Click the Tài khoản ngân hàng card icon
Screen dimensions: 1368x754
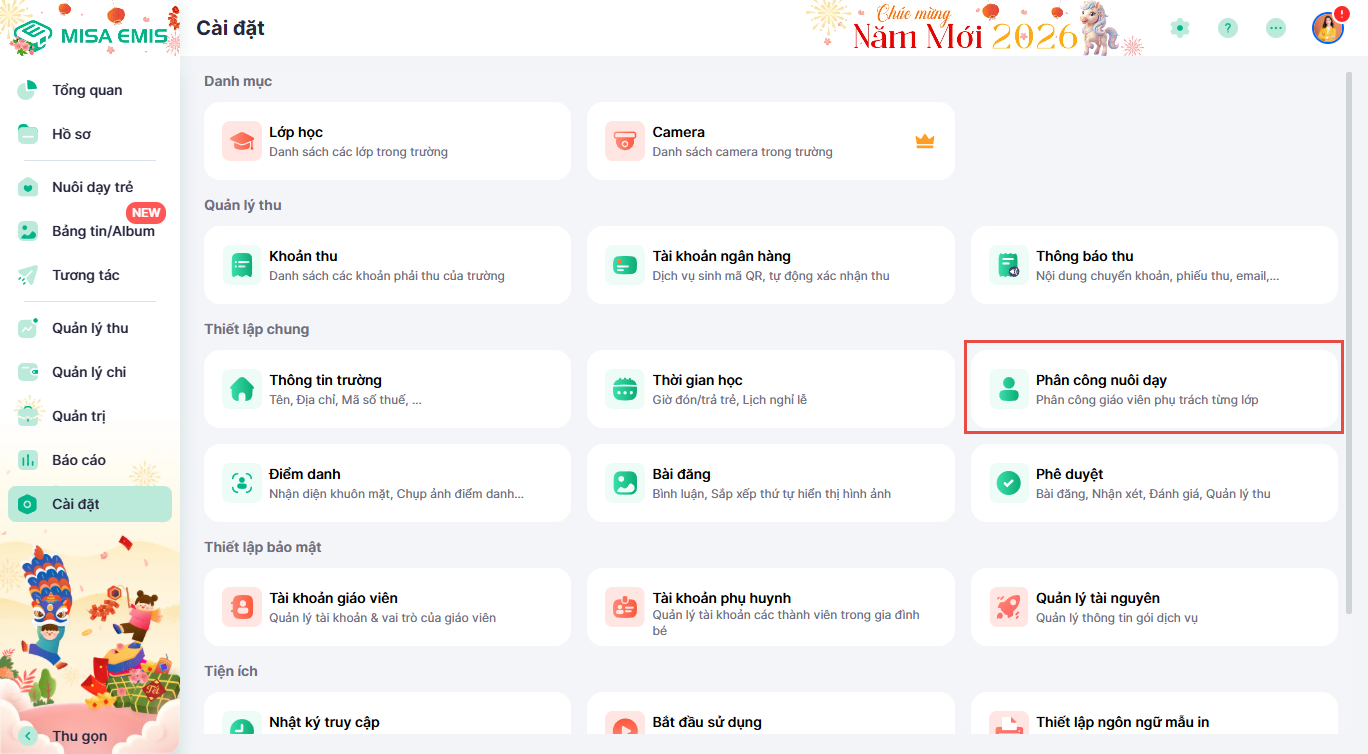[x=625, y=265]
